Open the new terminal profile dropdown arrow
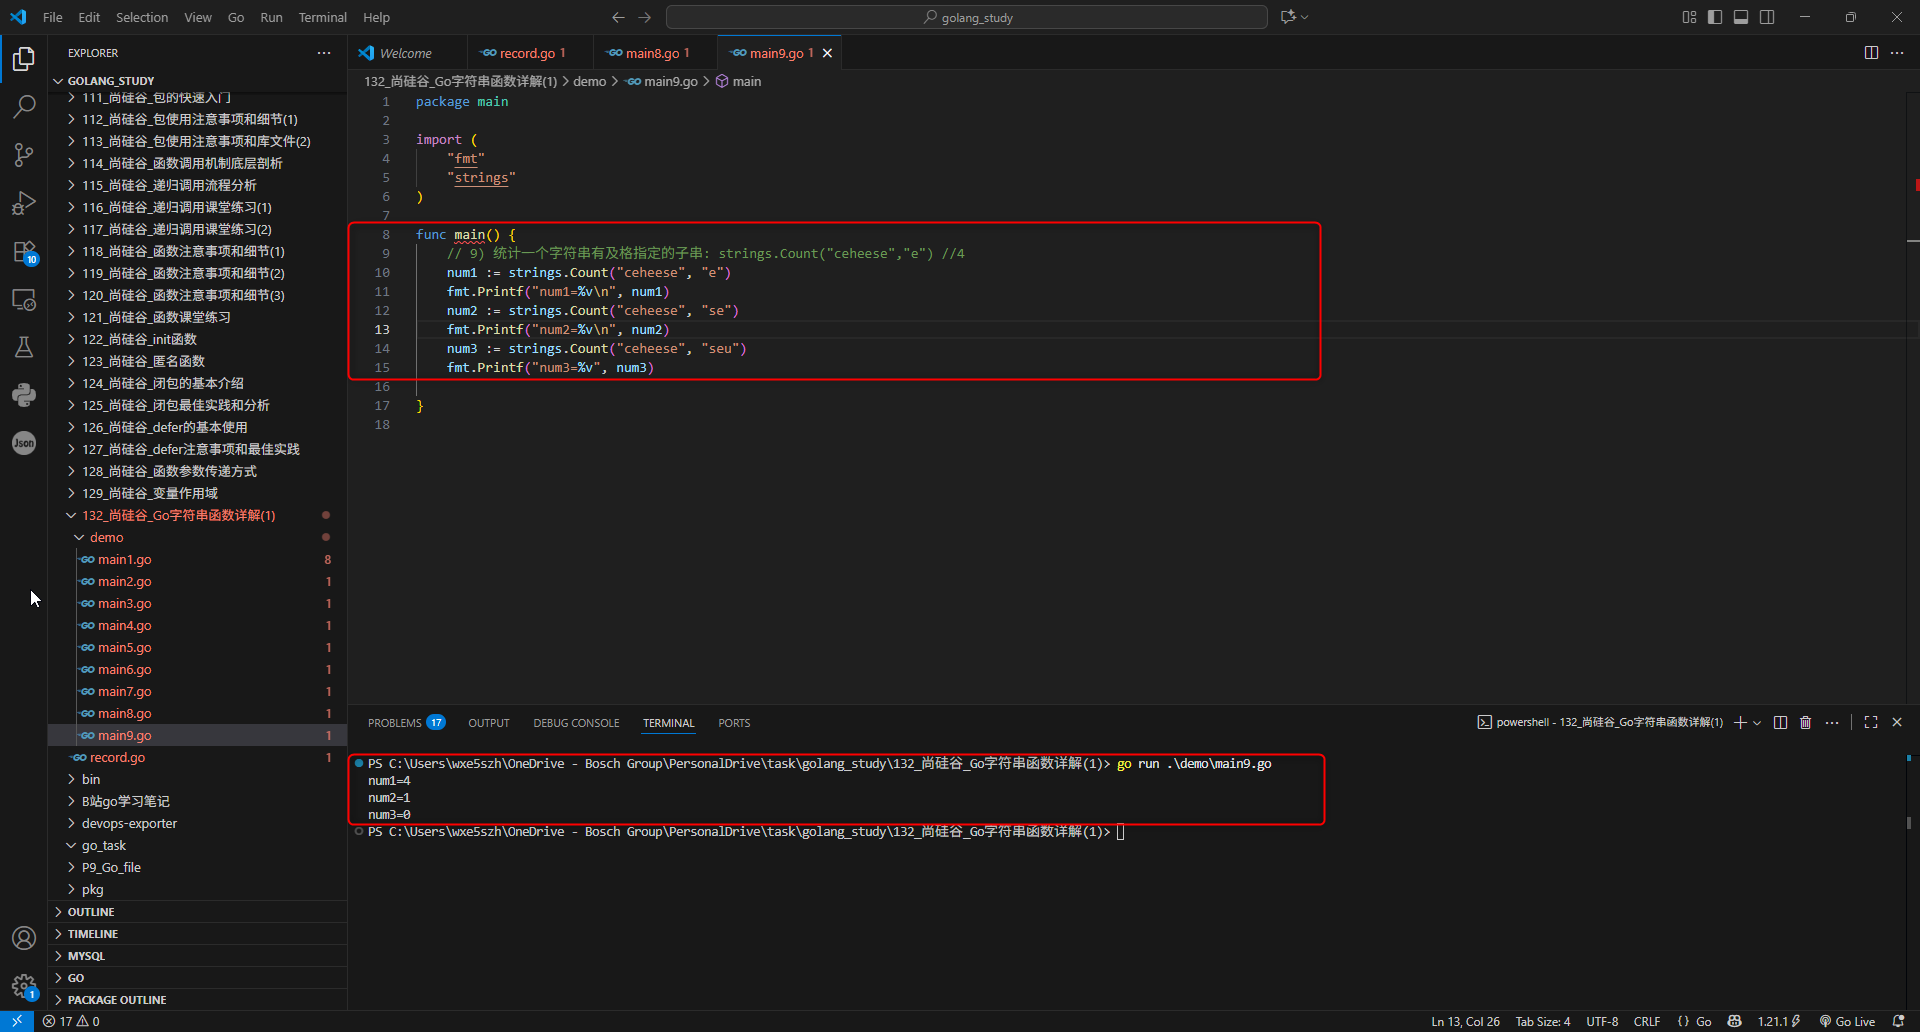 (x=1757, y=722)
